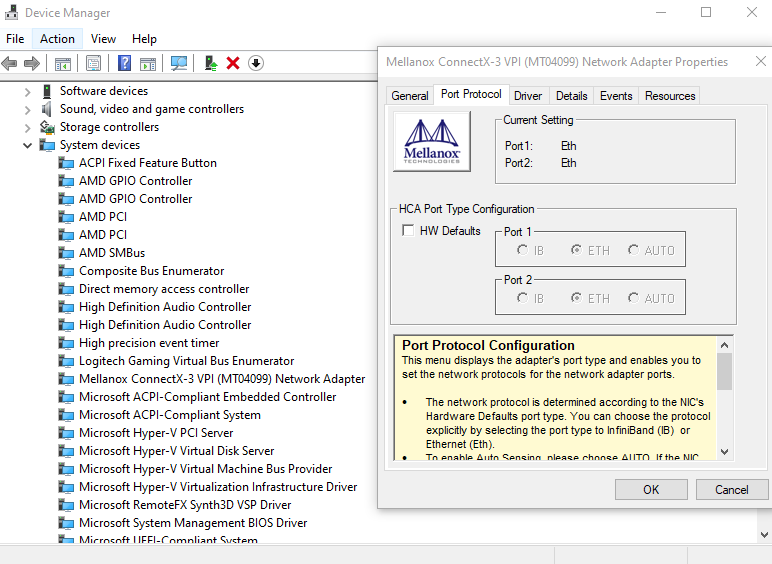Screen dimensions: 772x564
Task: Collapse the System devices node
Action: 28,146
